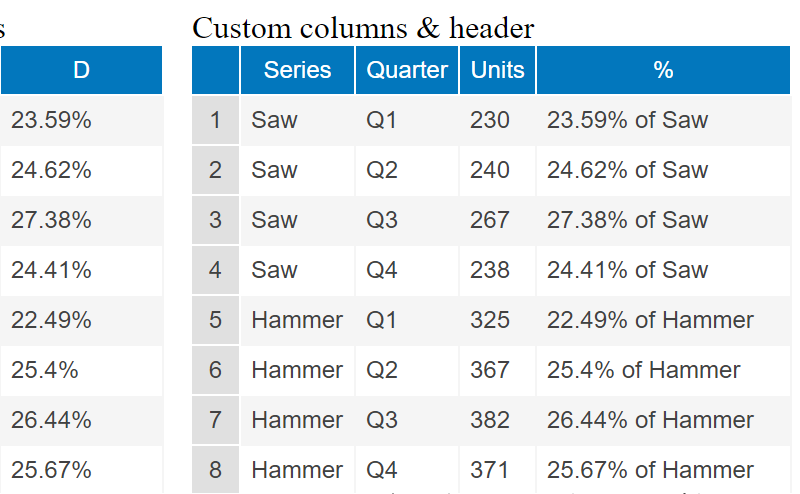Click the top-left corner header cell
The height and width of the screenshot is (494, 800).
215,70
